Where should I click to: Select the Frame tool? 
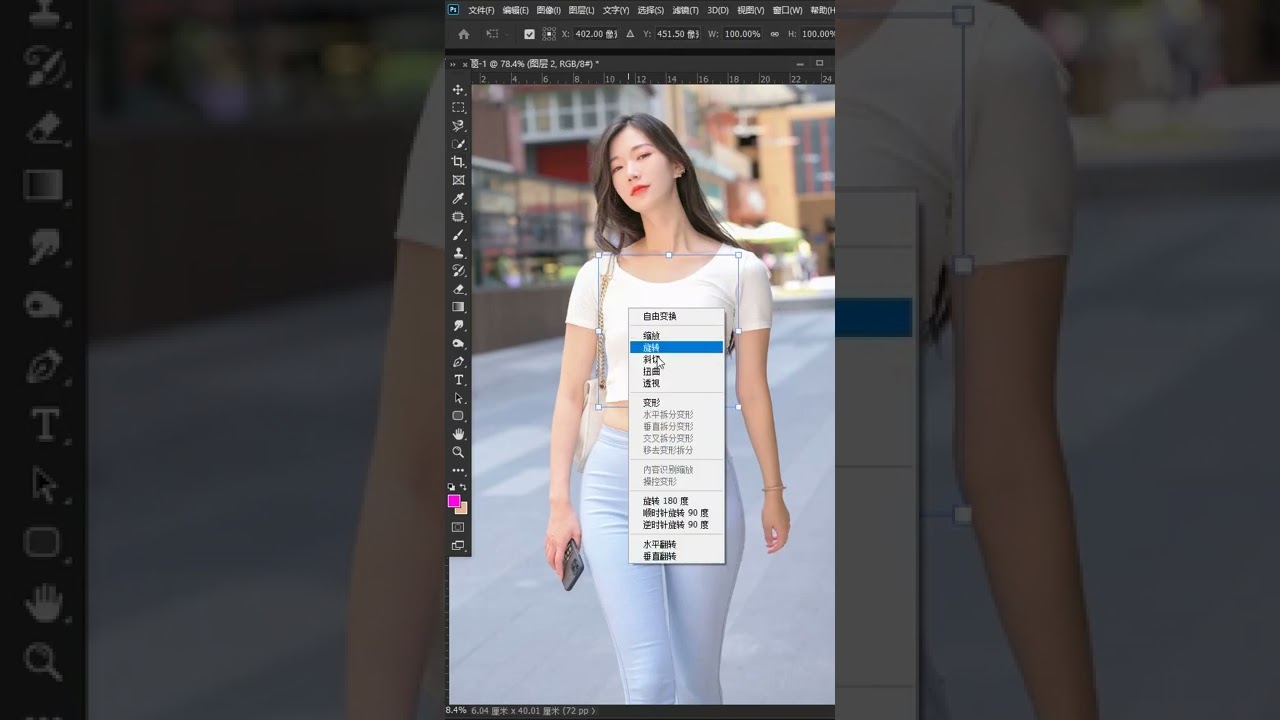coord(458,180)
